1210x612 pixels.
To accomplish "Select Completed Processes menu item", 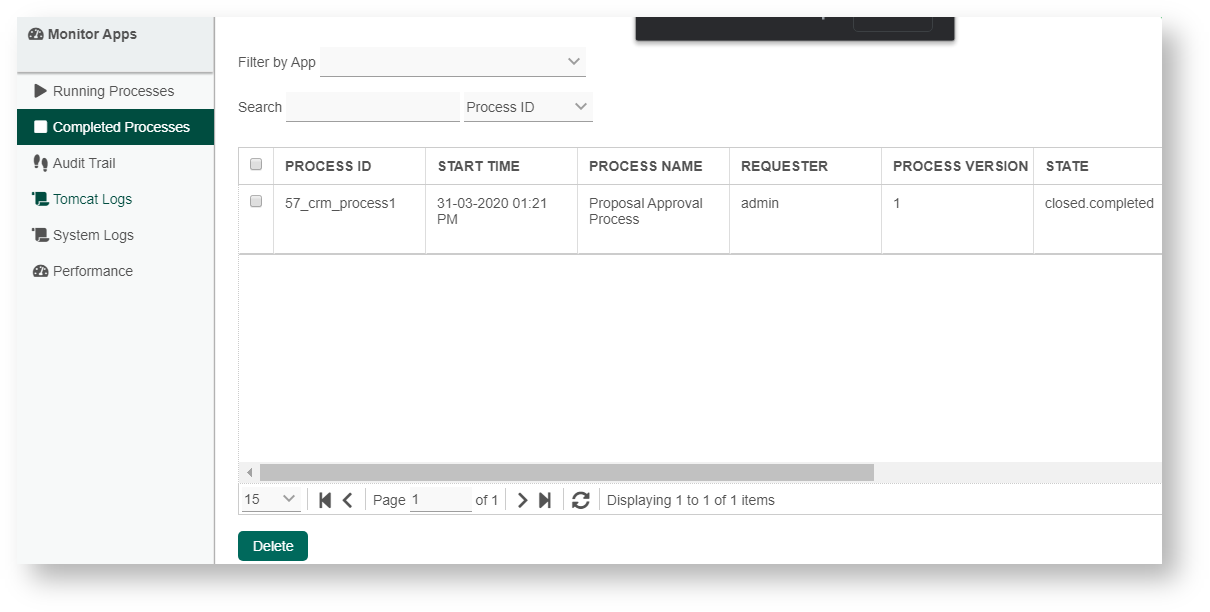I will coord(115,127).
